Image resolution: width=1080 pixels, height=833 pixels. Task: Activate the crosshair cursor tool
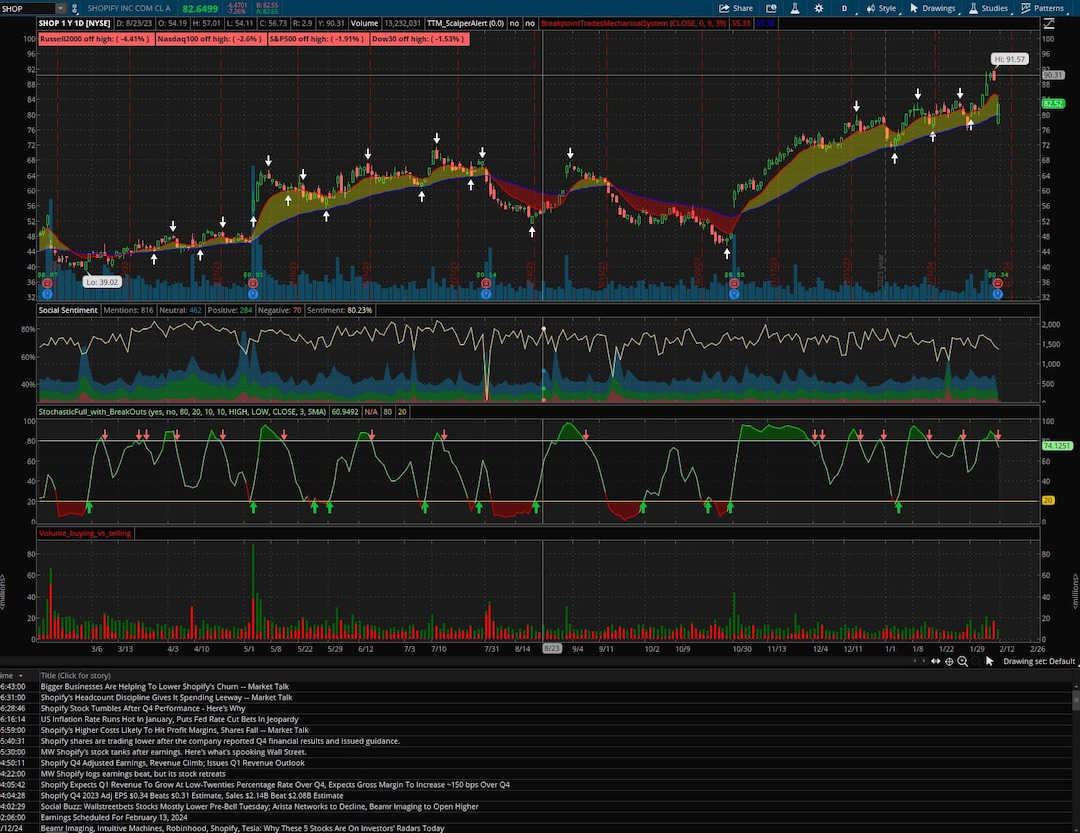click(x=949, y=661)
